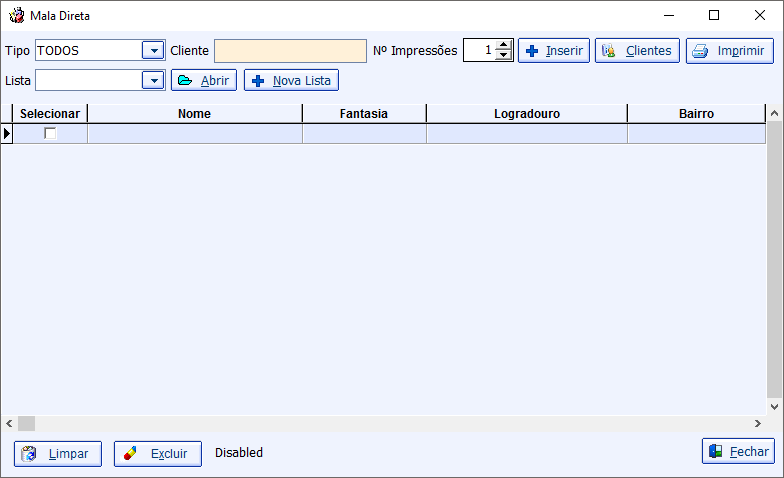The height and width of the screenshot is (478, 784).
Task: Increase Nº Impressões with up arrow
Action: pos(504,45)
